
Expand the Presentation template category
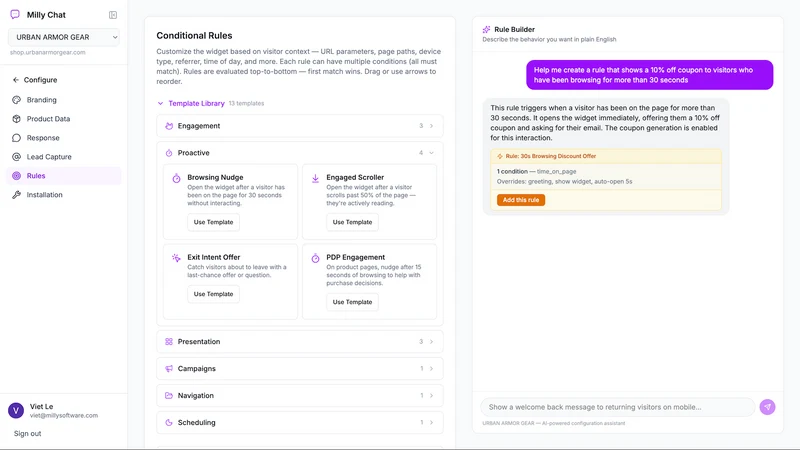(x=300, y=341)
